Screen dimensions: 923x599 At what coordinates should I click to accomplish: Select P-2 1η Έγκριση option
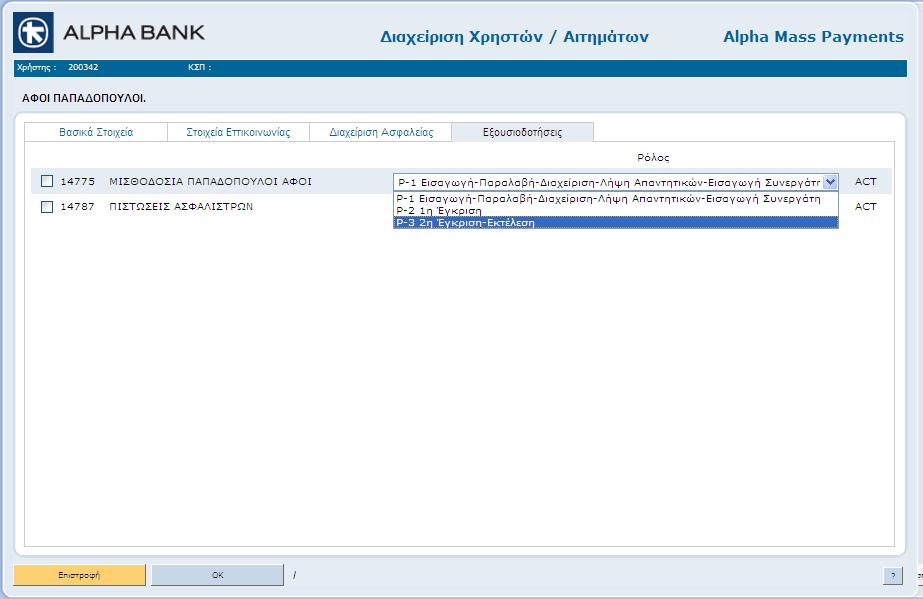[x=616, y=210]
